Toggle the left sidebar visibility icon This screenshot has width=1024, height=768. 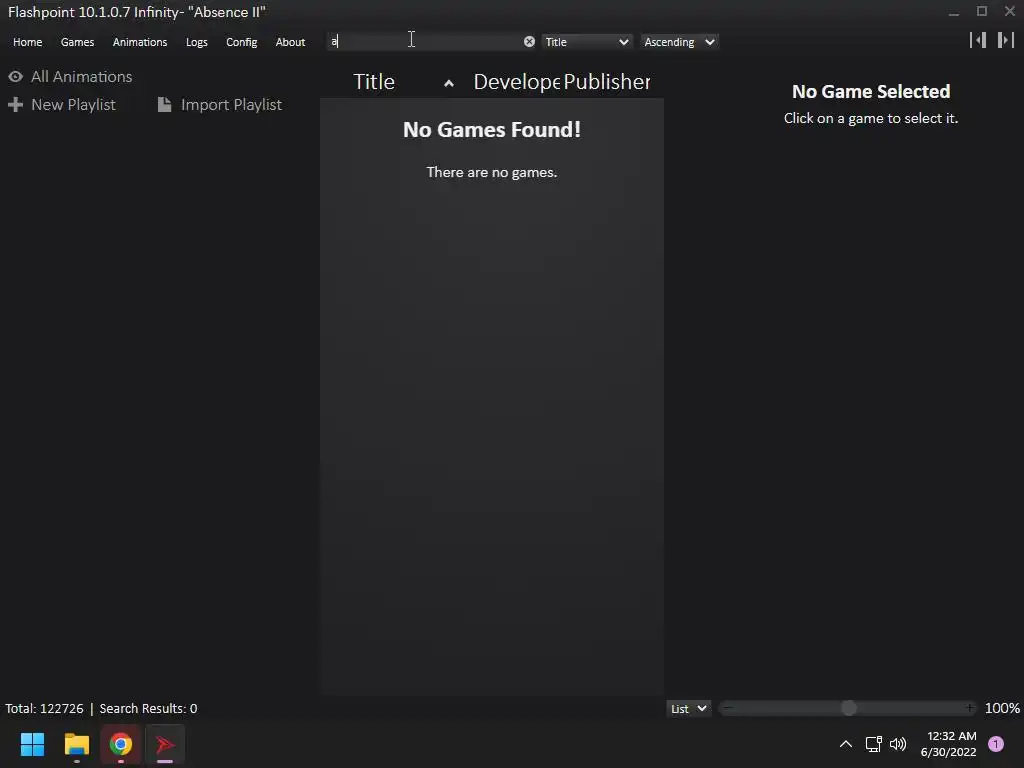(x=978, y=40)
